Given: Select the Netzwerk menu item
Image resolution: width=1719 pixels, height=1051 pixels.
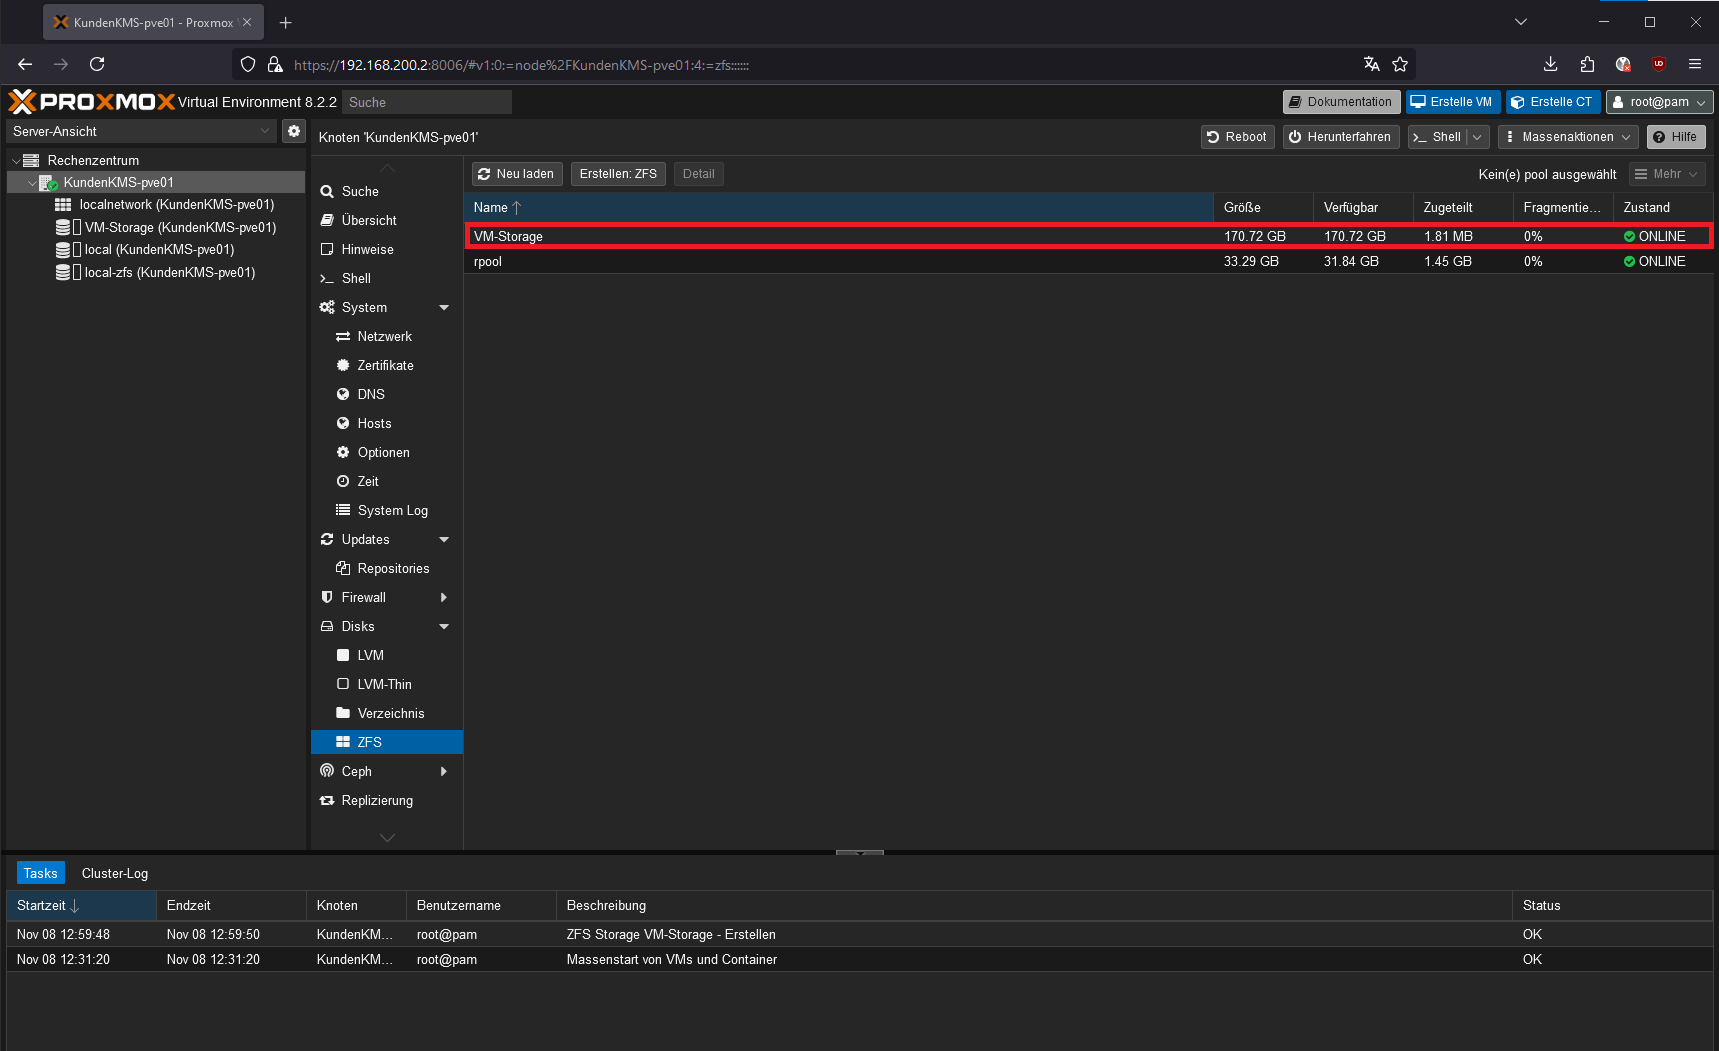Looking at the screenshot, I should pyautogui.click(x=384, y=337).
